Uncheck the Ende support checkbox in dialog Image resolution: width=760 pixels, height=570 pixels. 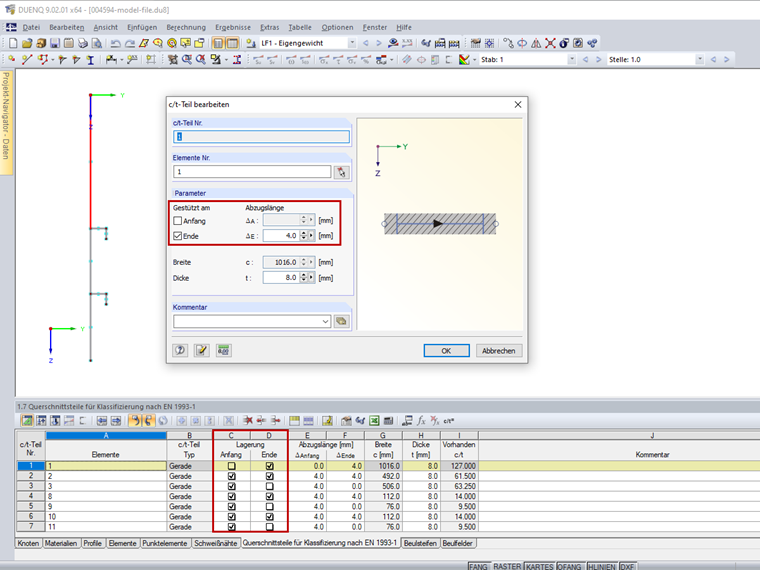177,236
